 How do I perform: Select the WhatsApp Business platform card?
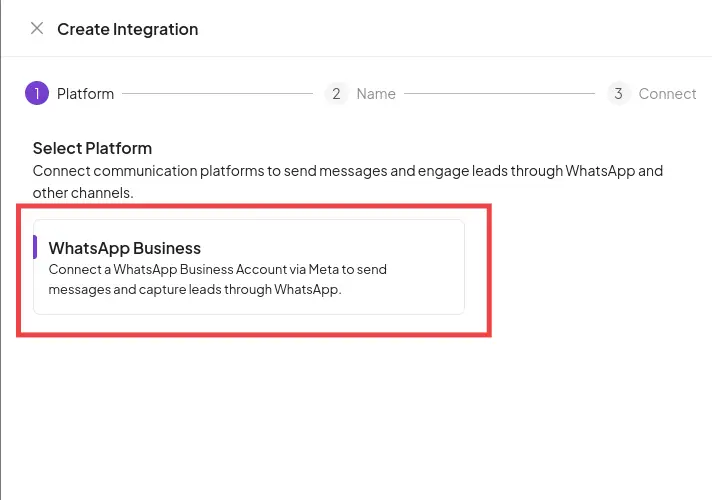(x=249, y=267)
